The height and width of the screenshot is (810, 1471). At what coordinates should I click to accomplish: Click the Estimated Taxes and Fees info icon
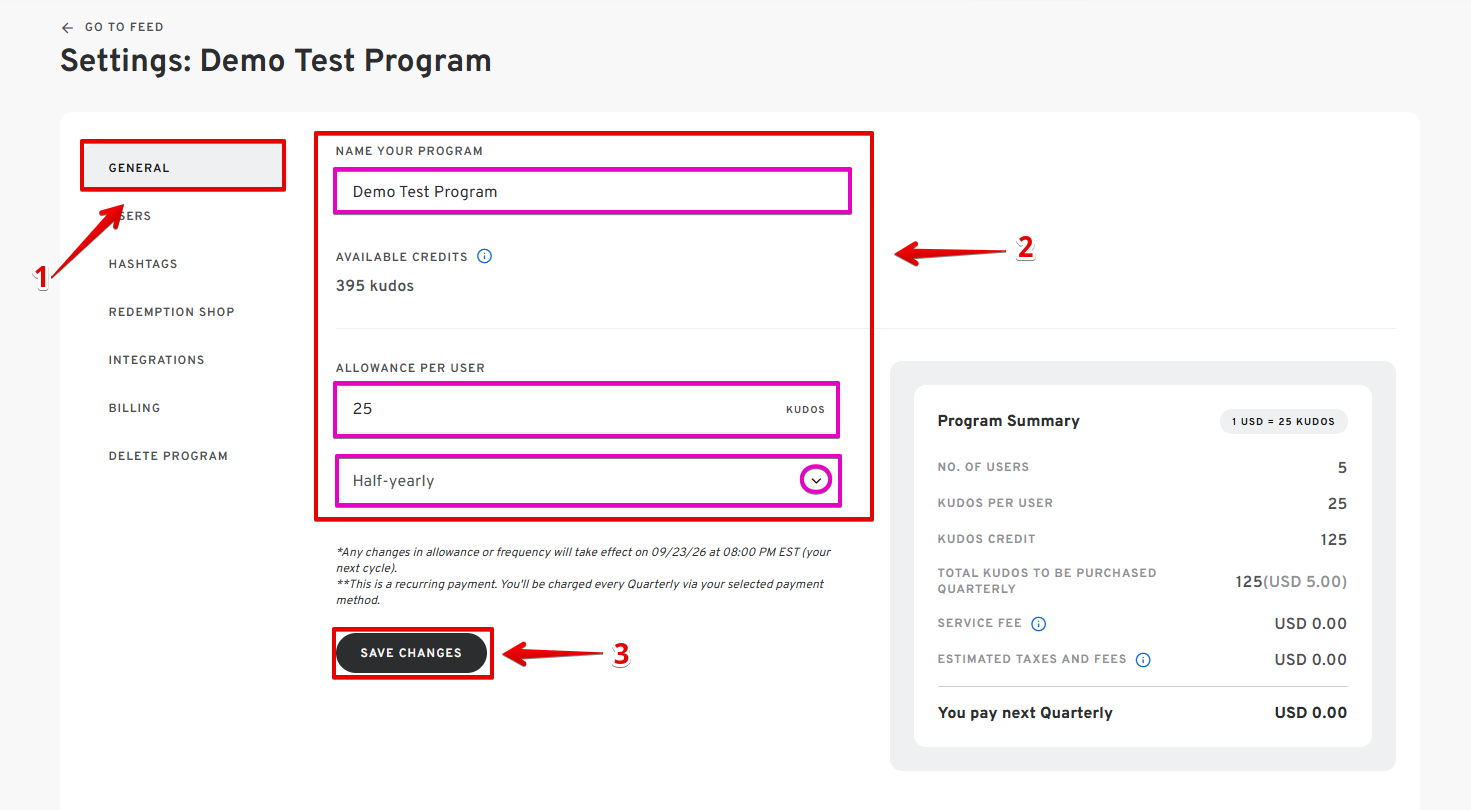coord(1143,660)
